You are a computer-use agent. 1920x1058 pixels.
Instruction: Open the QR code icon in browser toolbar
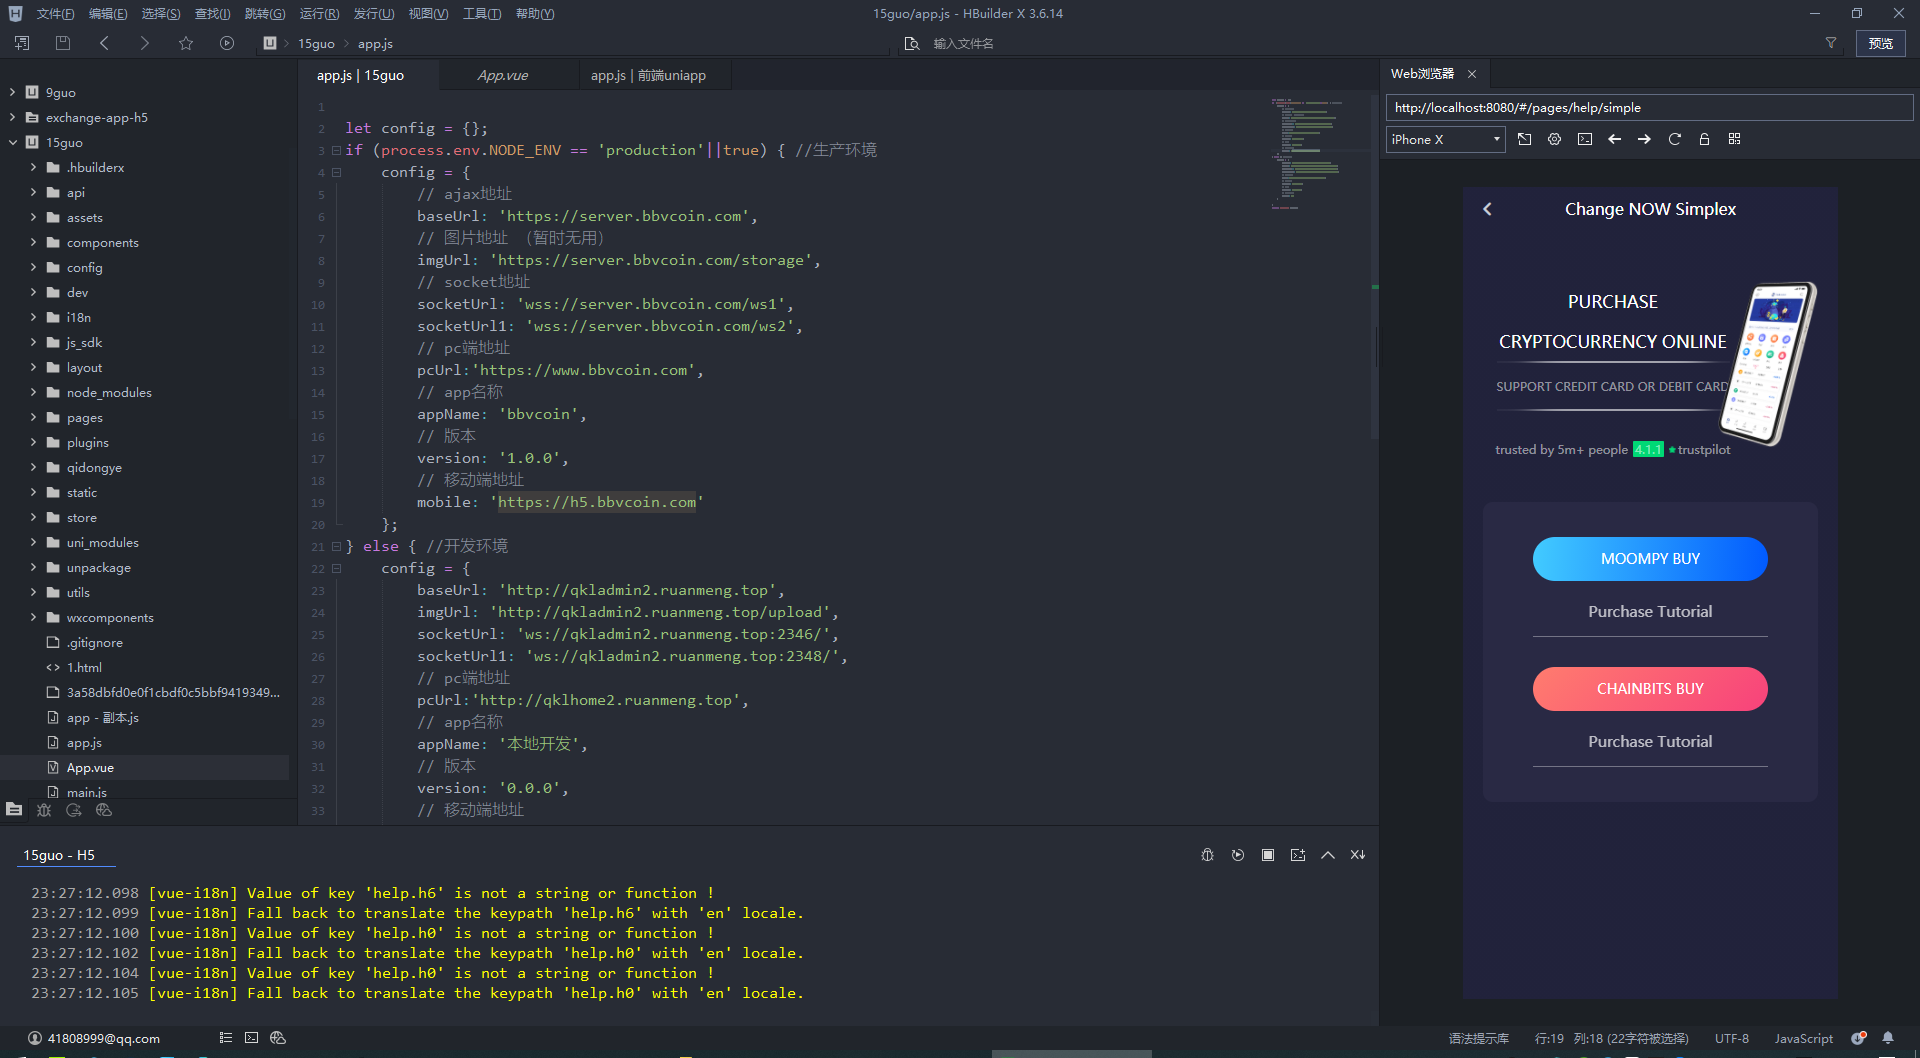pyautogui.click(x=1735, y=139)
